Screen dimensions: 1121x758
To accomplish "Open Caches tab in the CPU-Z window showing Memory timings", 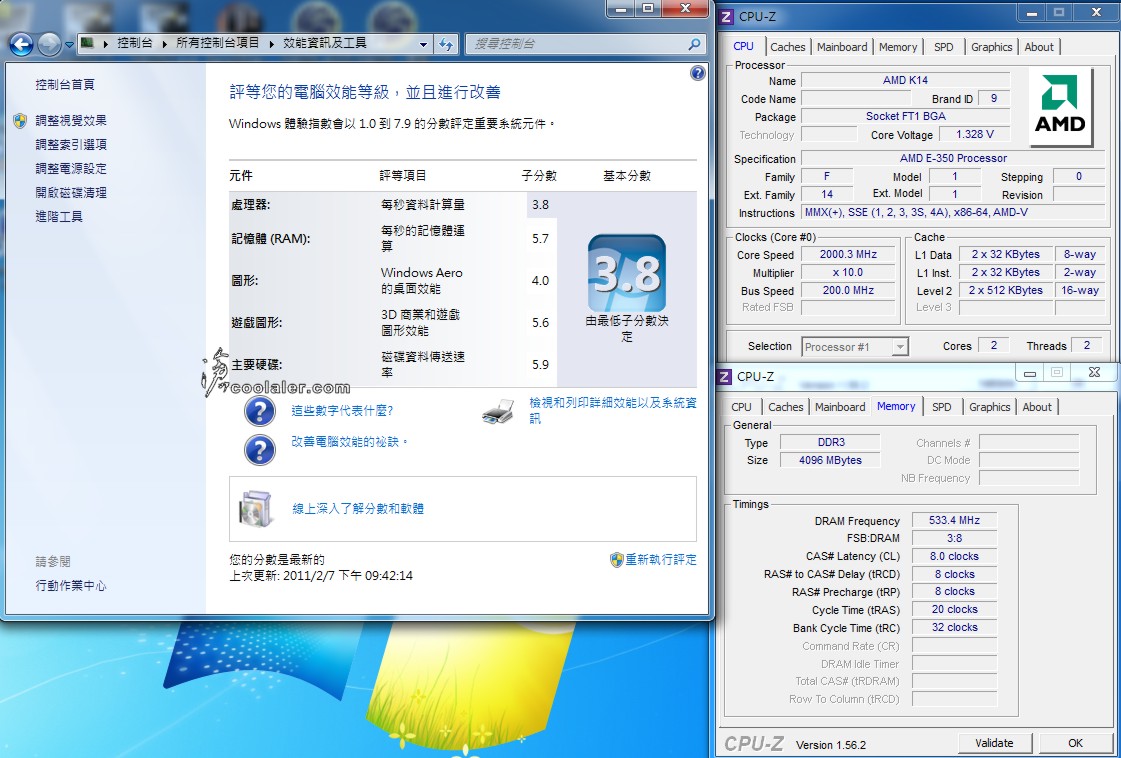I will [786, 407].
